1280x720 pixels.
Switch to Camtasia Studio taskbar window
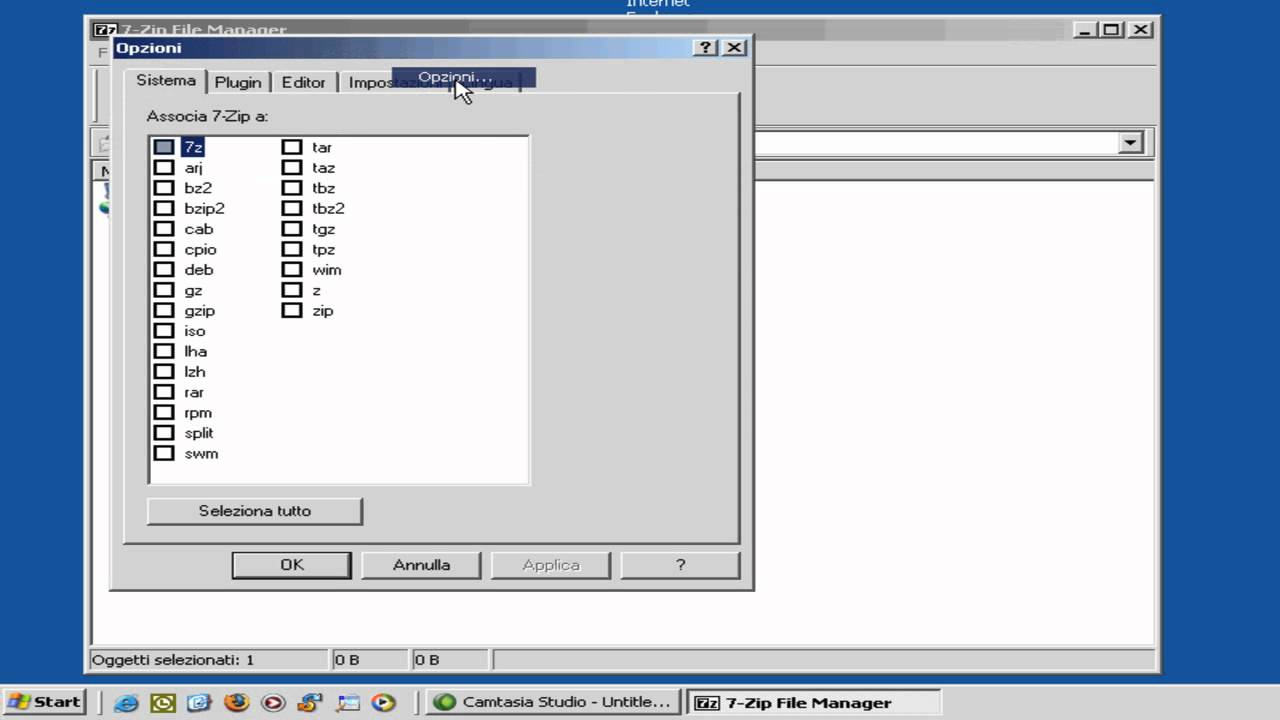pos(555,702)
